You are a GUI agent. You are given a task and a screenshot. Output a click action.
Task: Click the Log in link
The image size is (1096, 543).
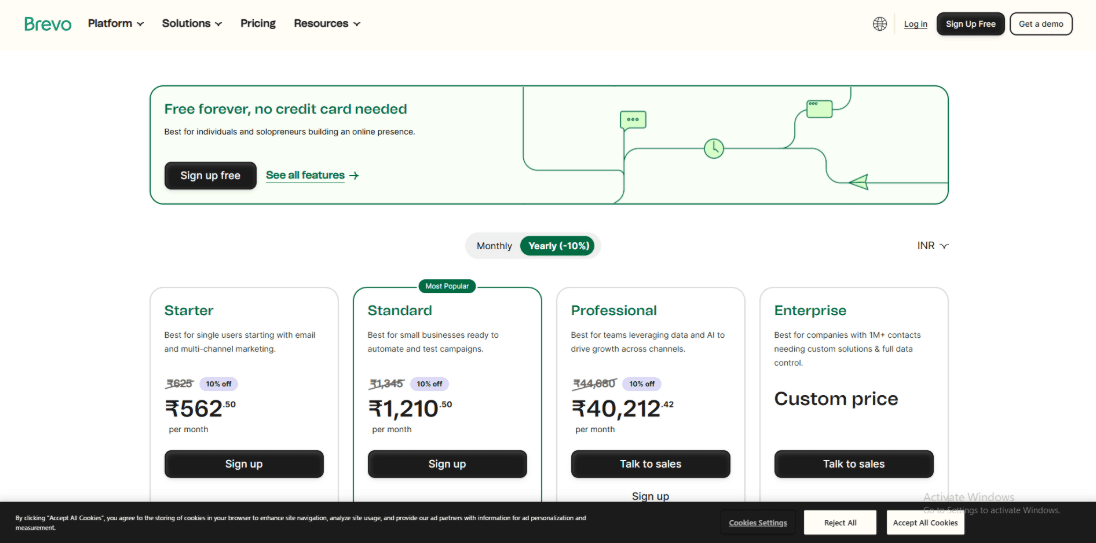(916, 24)
